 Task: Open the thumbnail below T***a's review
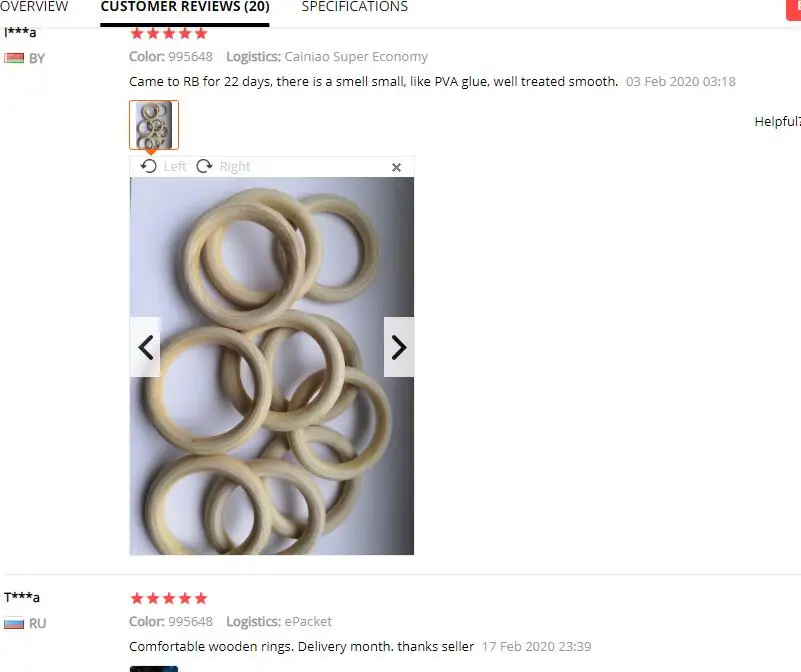154,669
